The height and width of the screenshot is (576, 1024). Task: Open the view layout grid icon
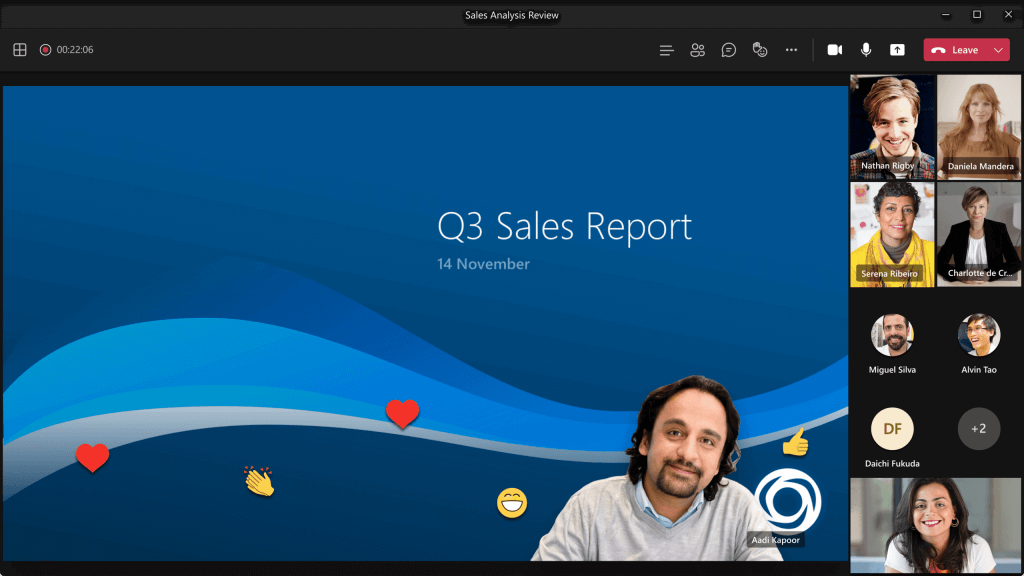pyautogui.click(x=19, y=50)
